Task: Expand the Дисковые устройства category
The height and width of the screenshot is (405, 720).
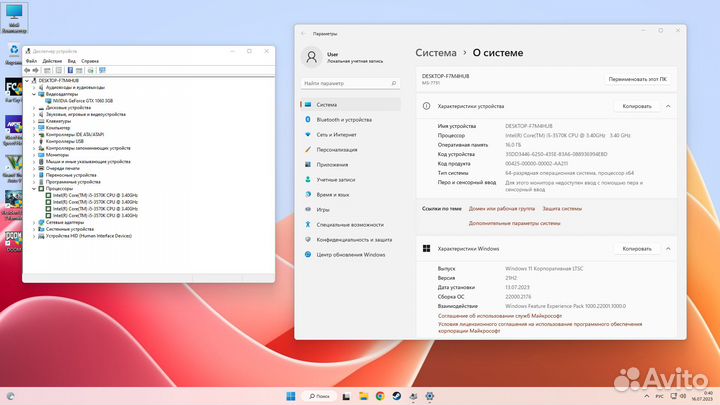Action: tap(34, 107)
